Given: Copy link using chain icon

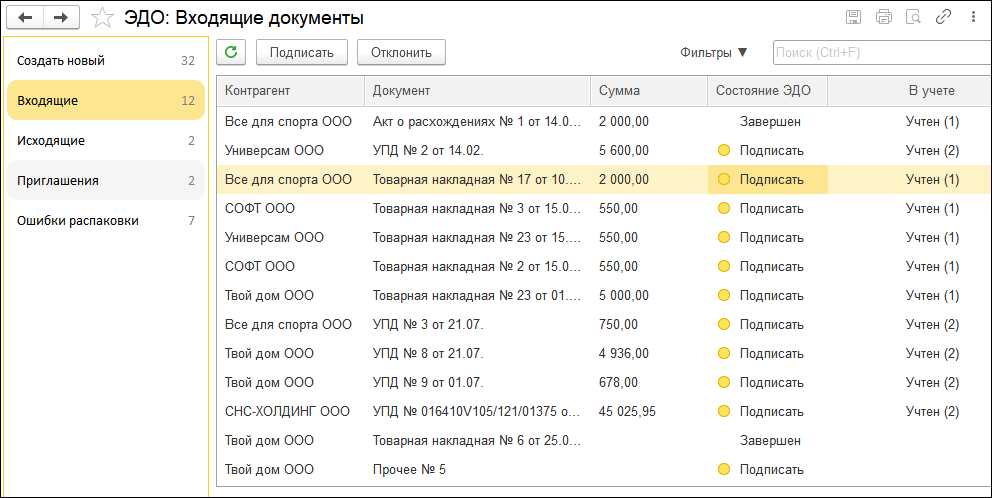Looking at the screenshot, I should coord(942,17).
